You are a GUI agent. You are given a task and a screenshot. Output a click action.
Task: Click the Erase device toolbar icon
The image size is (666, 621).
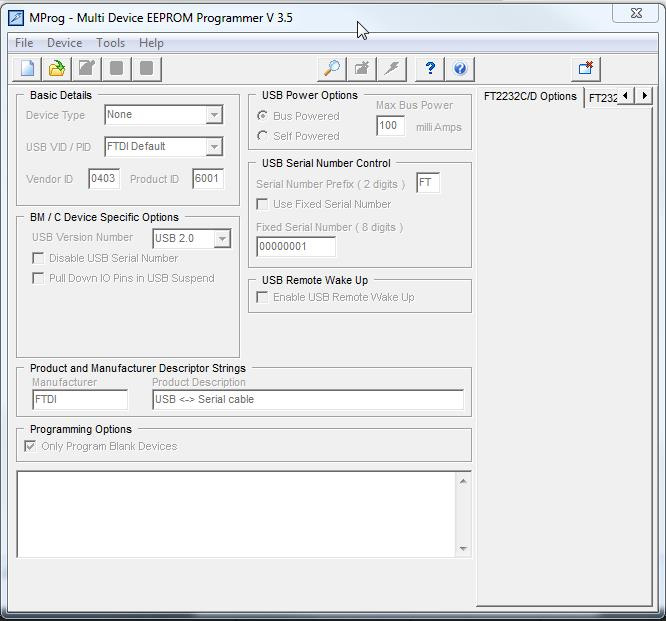coord(362,68)
